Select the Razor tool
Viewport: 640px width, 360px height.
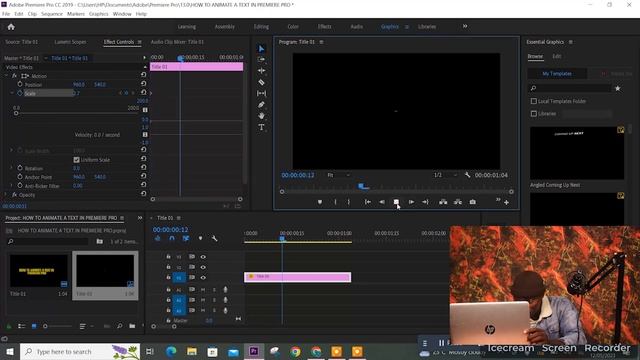click(261, 82)
